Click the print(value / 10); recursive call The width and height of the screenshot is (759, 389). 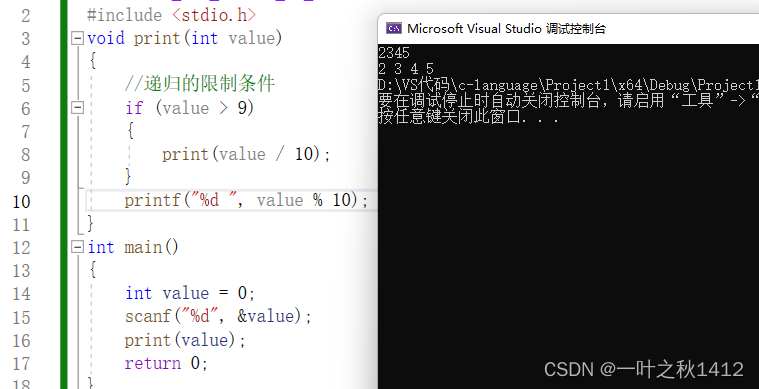pyautogui.click(x=246, y=154)
